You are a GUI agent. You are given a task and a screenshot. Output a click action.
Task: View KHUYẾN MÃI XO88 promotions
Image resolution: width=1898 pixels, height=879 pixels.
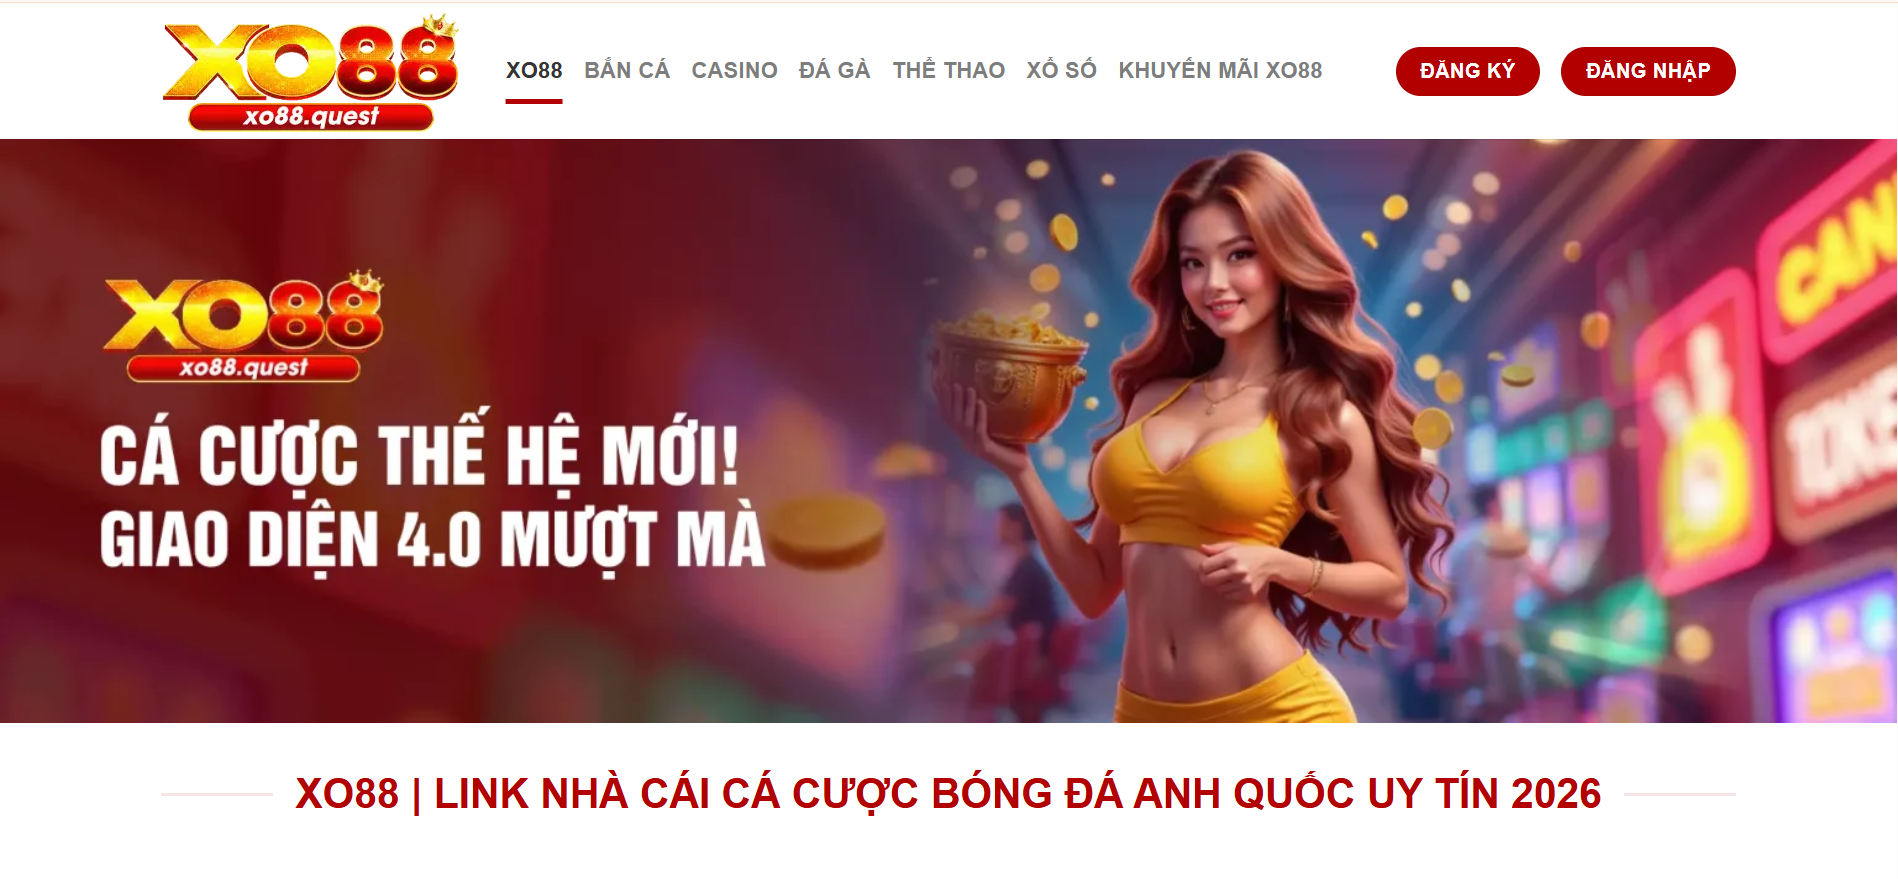[x=1220, y=70]
